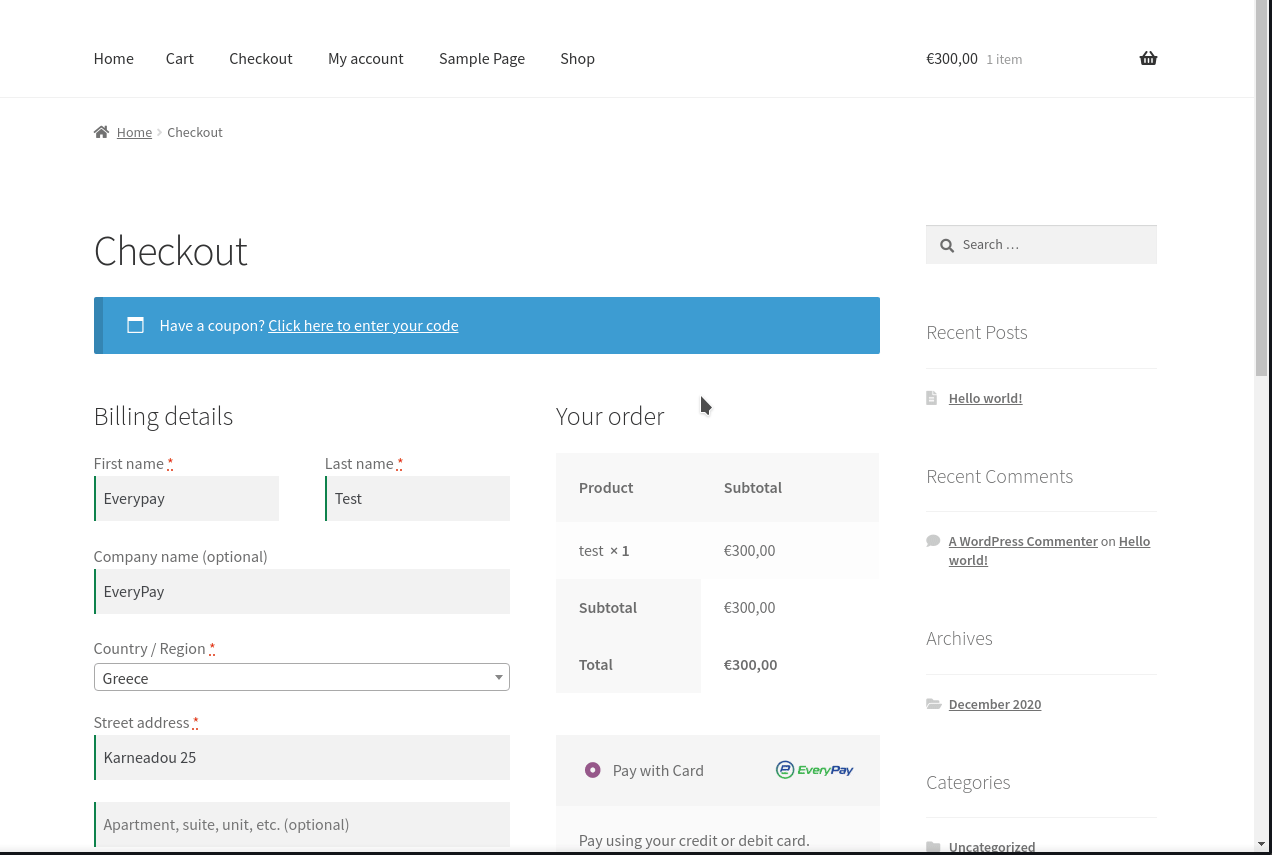Click the €300,00 cart total in header
1272x855 pixels.
(x=952, y=58)
